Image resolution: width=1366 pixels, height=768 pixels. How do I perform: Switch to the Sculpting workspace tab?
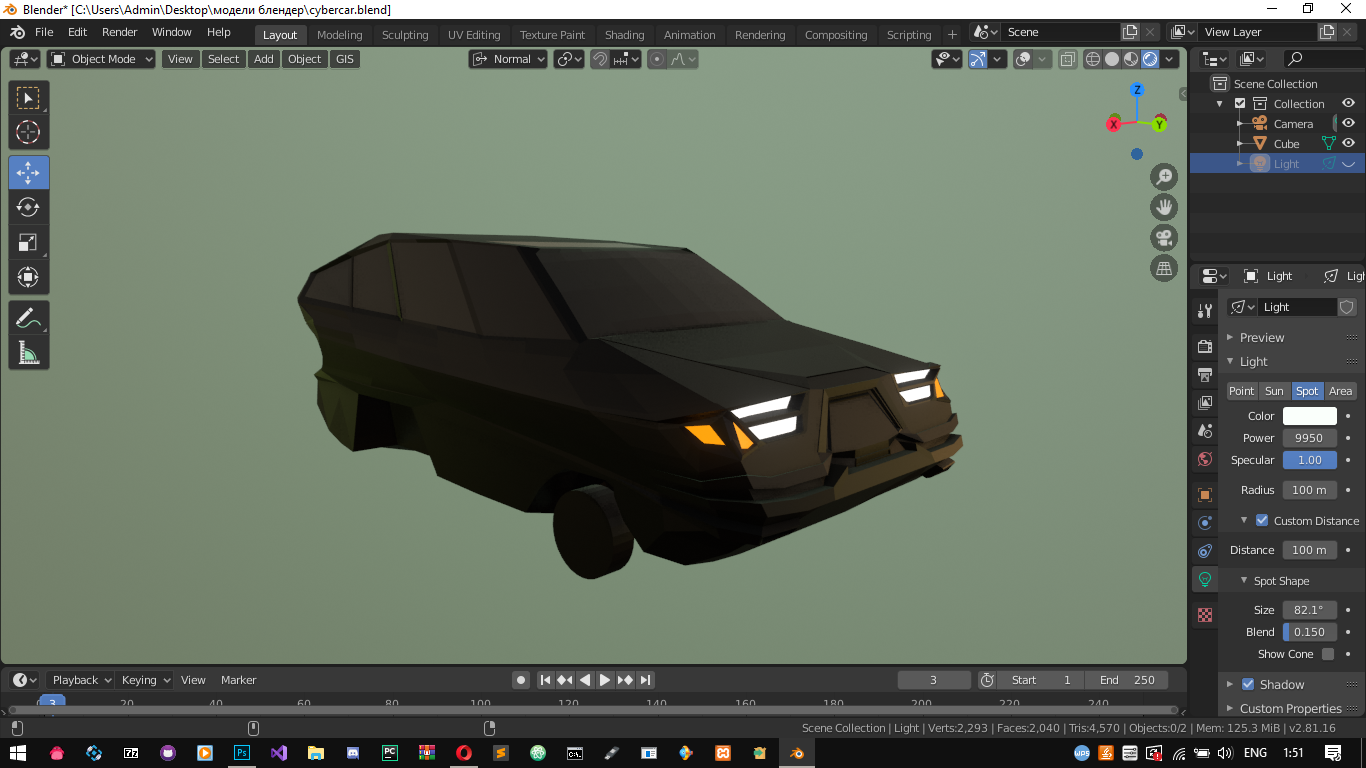tap(405, 35)
